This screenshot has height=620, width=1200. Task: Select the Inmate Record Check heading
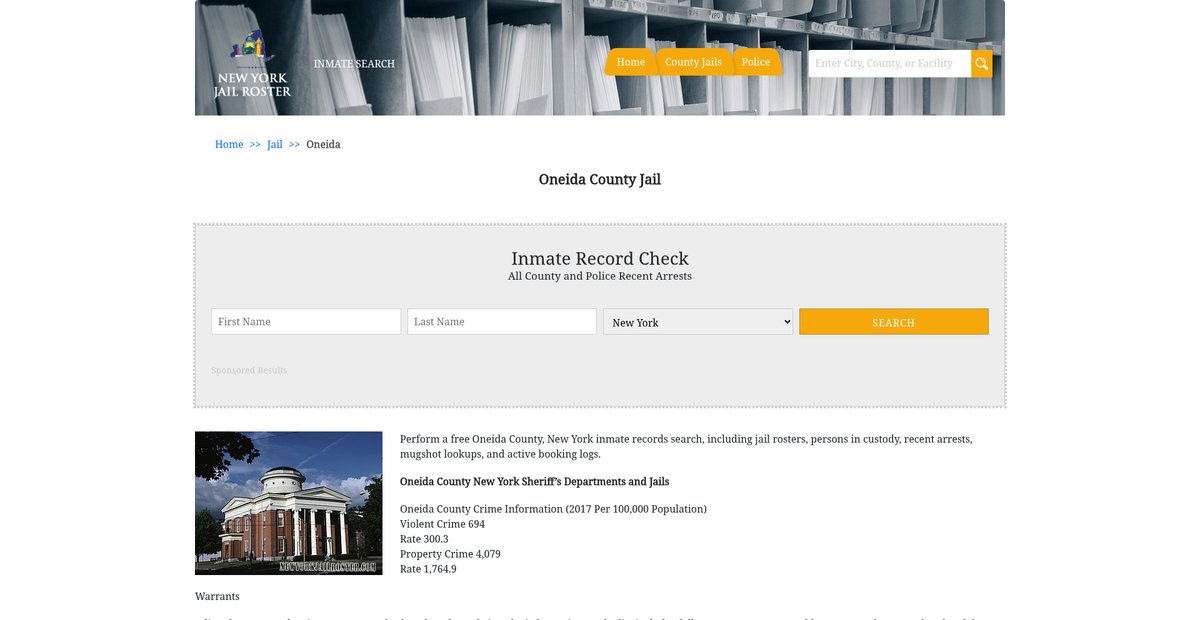coord(600,259)
